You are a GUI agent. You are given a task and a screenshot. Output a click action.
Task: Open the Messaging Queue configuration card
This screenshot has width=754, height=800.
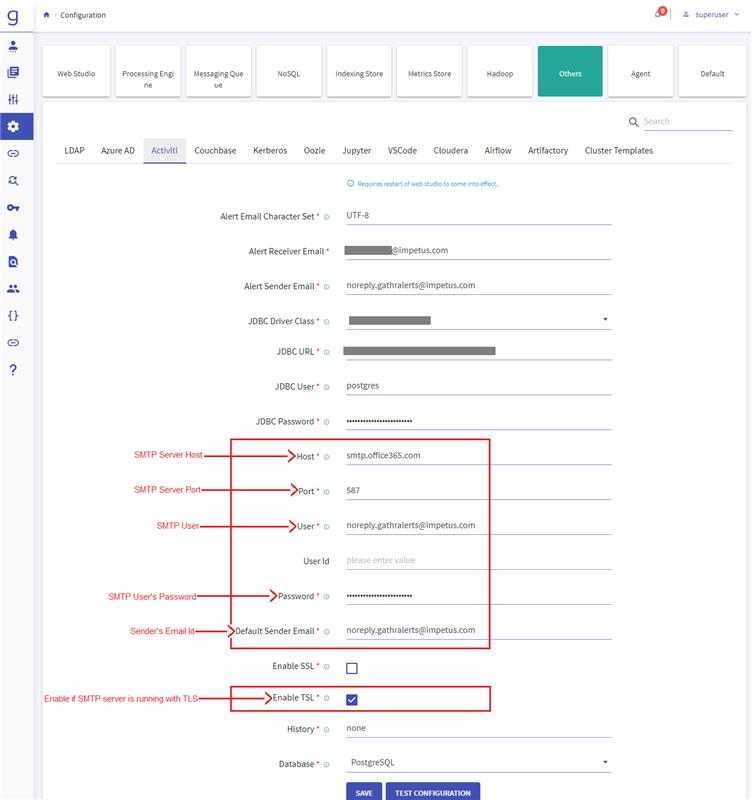click(218, 71)
